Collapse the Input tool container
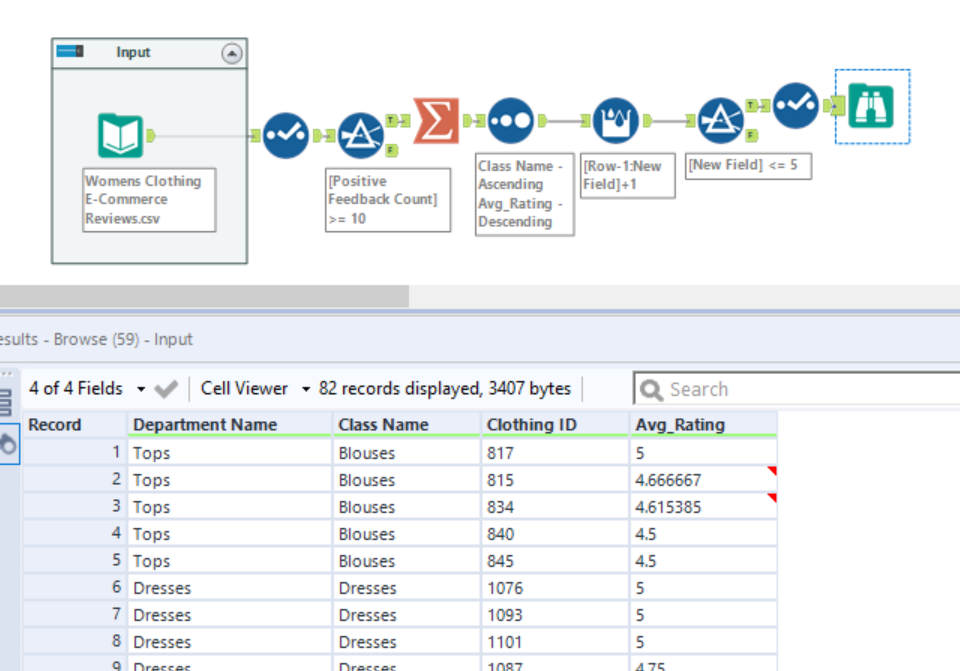 point(232,54)
